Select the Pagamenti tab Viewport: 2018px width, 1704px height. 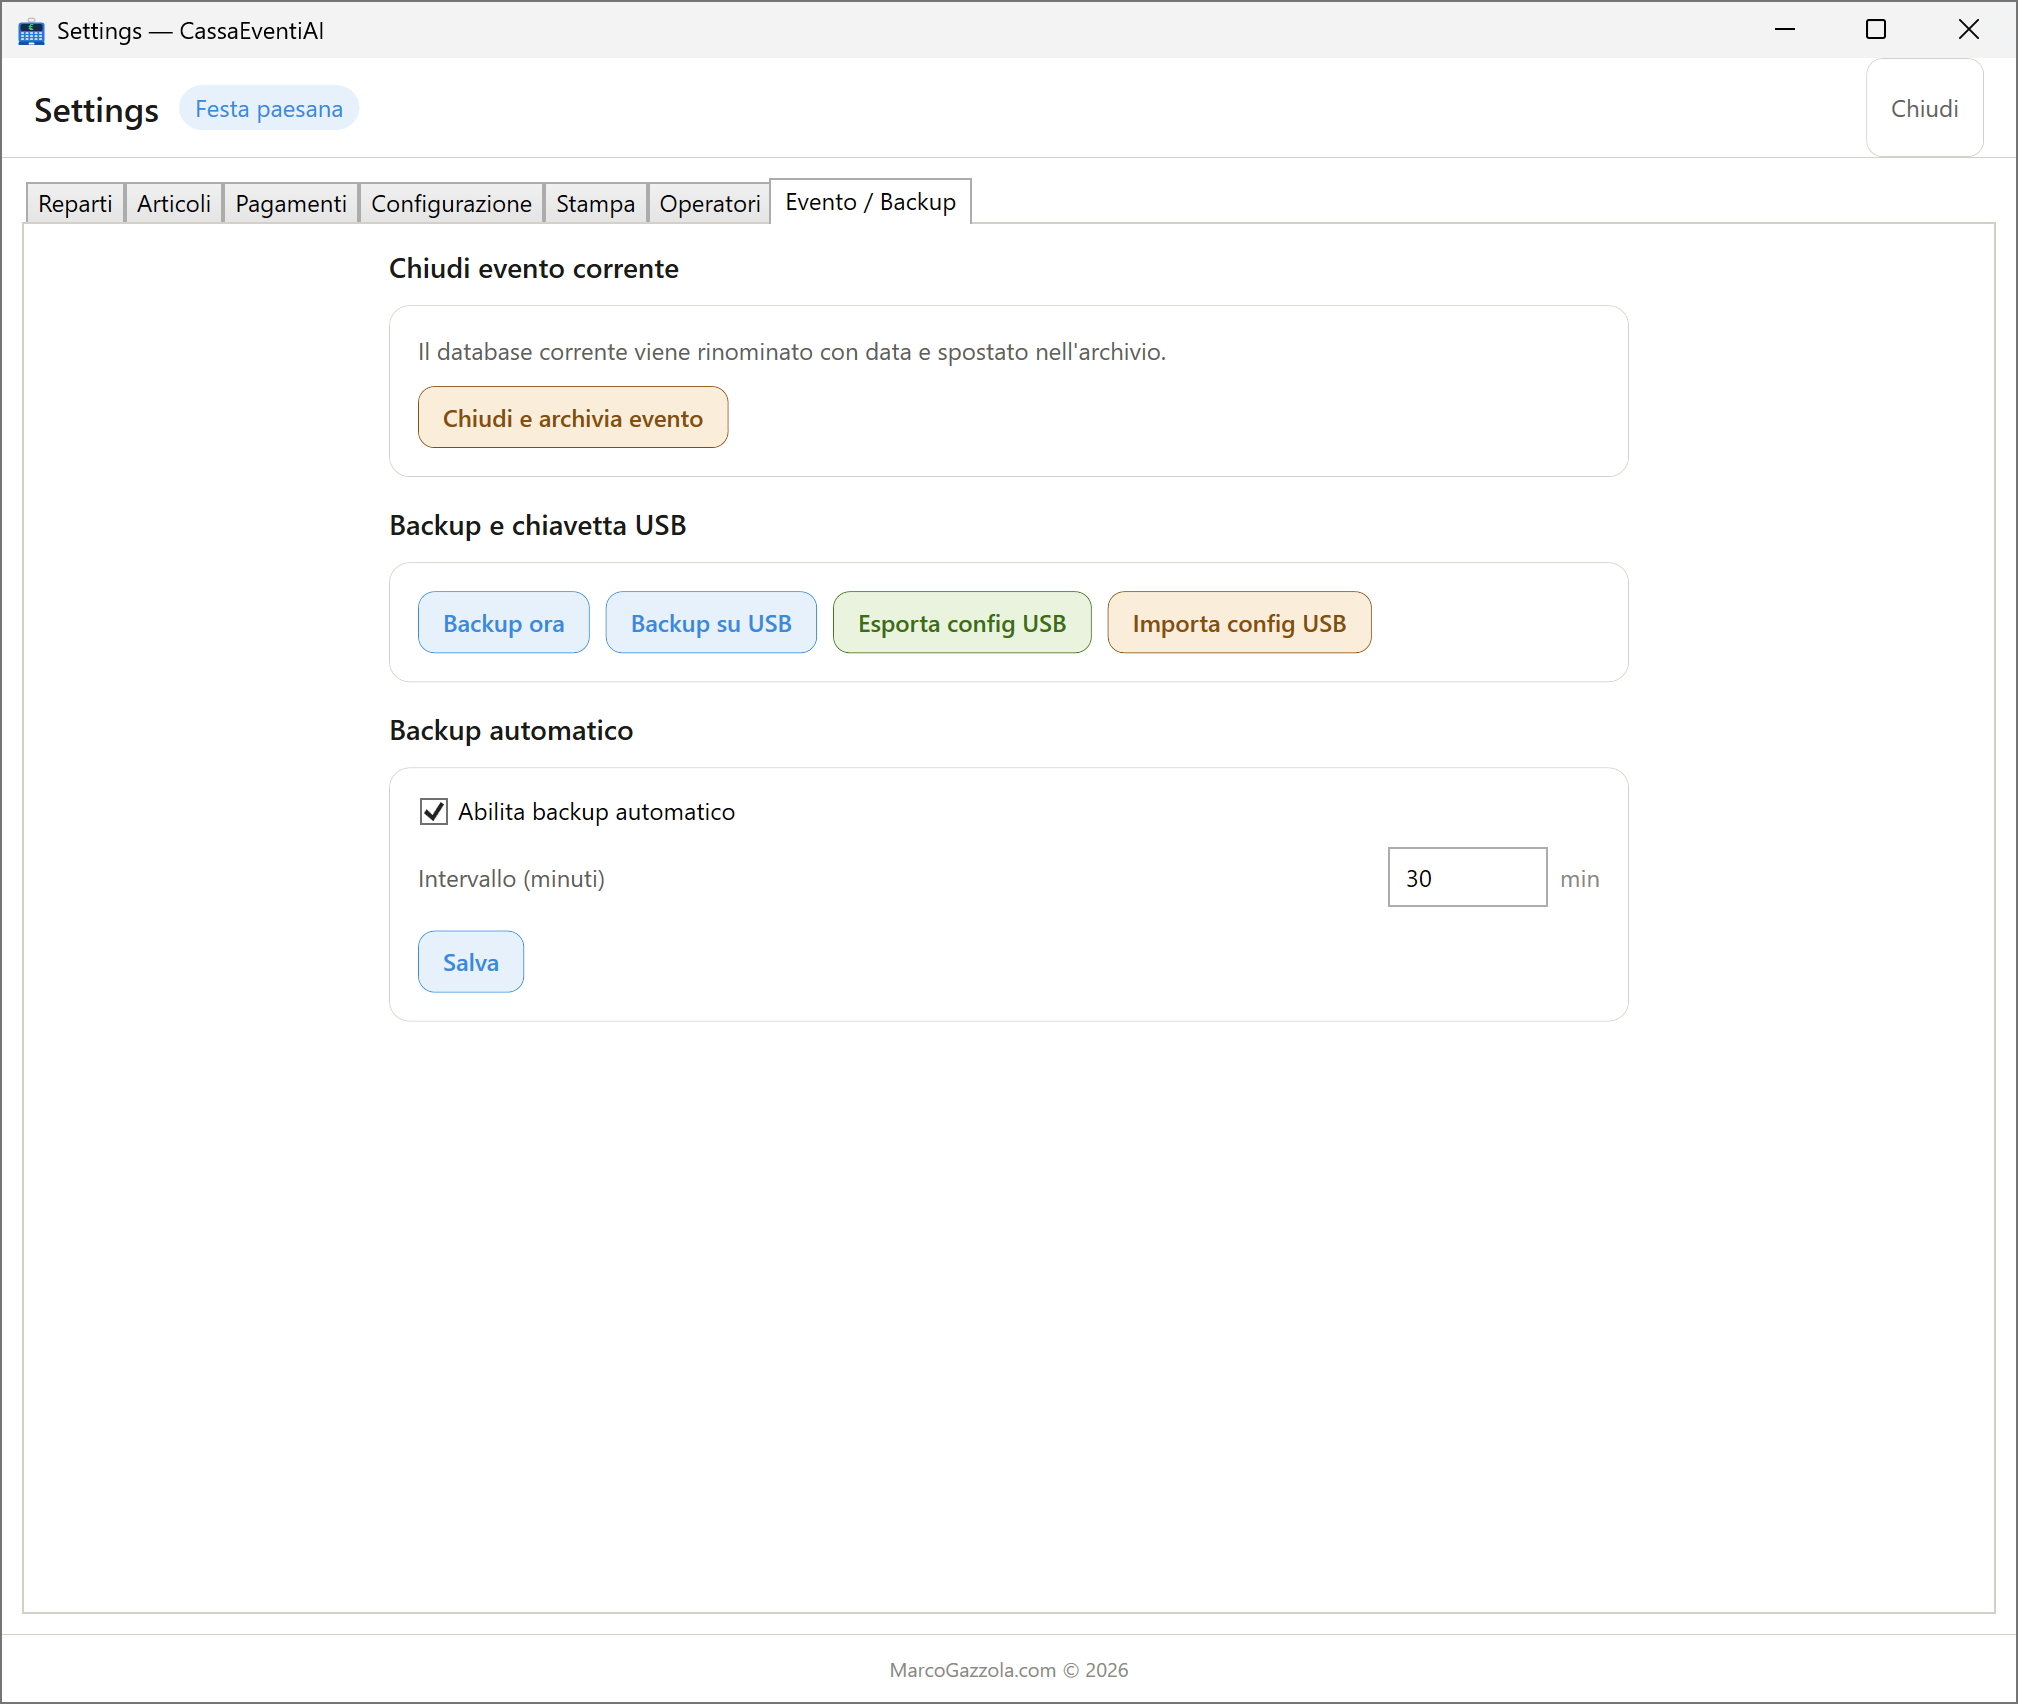(x=291, y=203)
